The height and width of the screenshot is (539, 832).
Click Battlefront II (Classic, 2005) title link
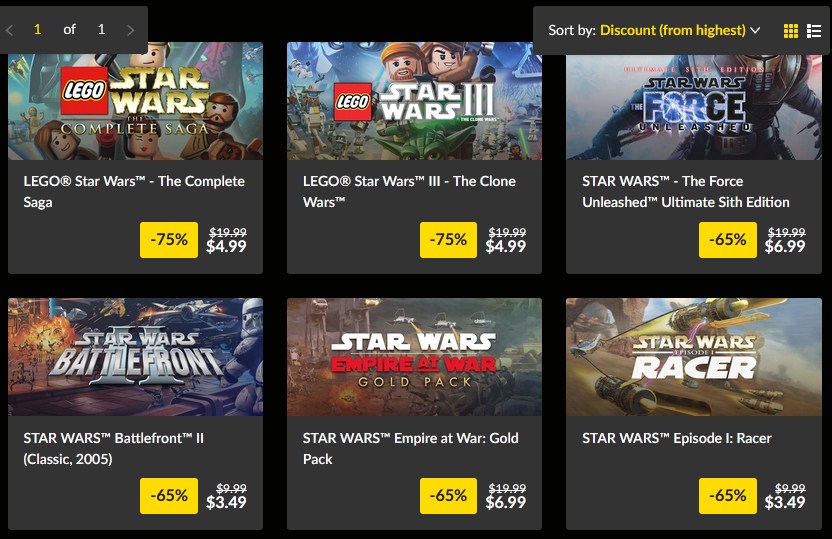click(x=114, y=448)
